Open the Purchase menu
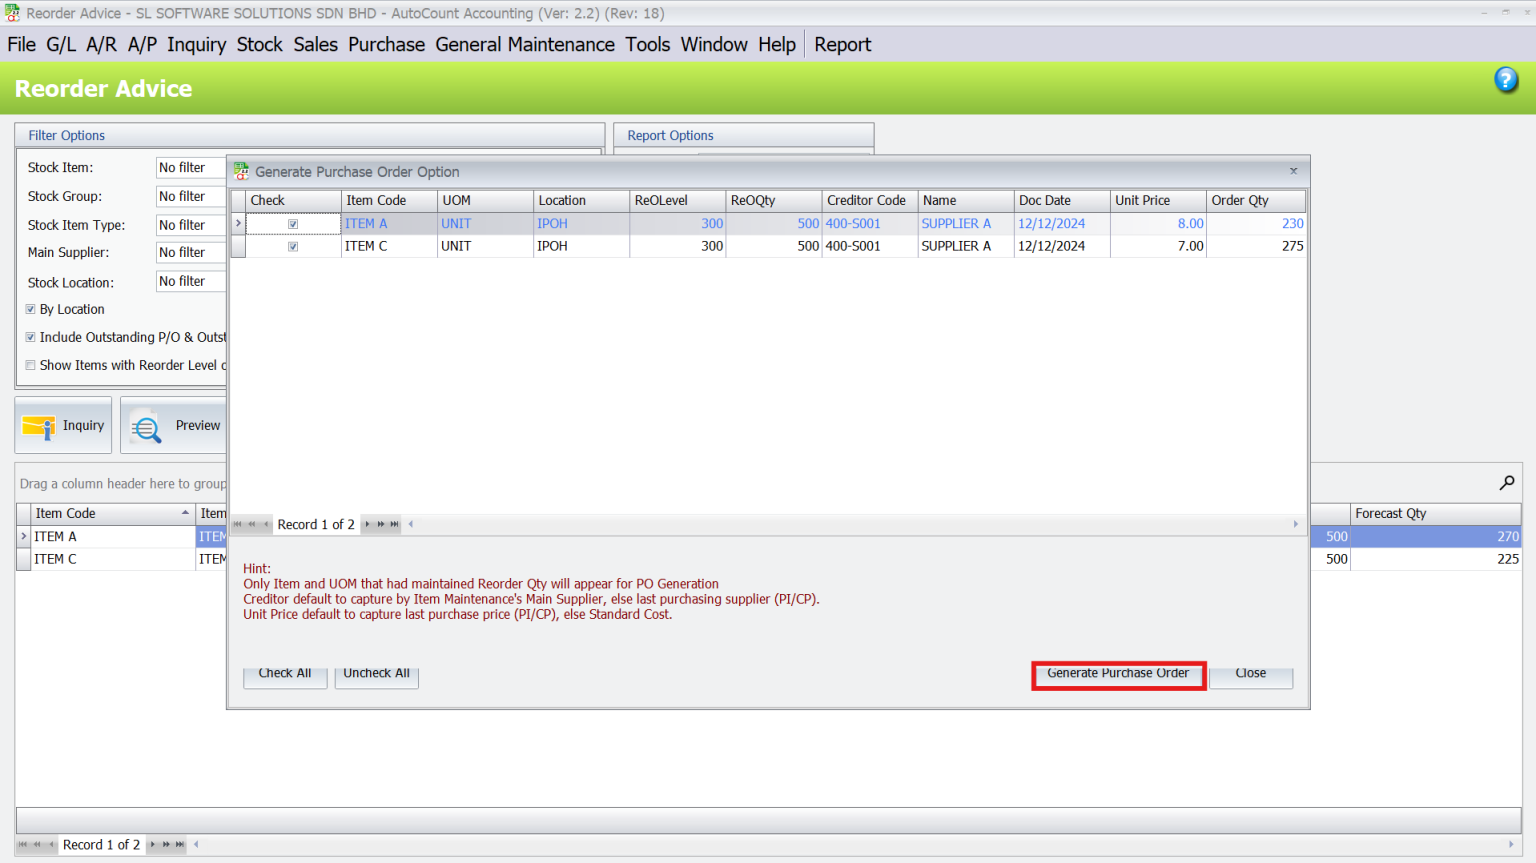 (386, 44)
